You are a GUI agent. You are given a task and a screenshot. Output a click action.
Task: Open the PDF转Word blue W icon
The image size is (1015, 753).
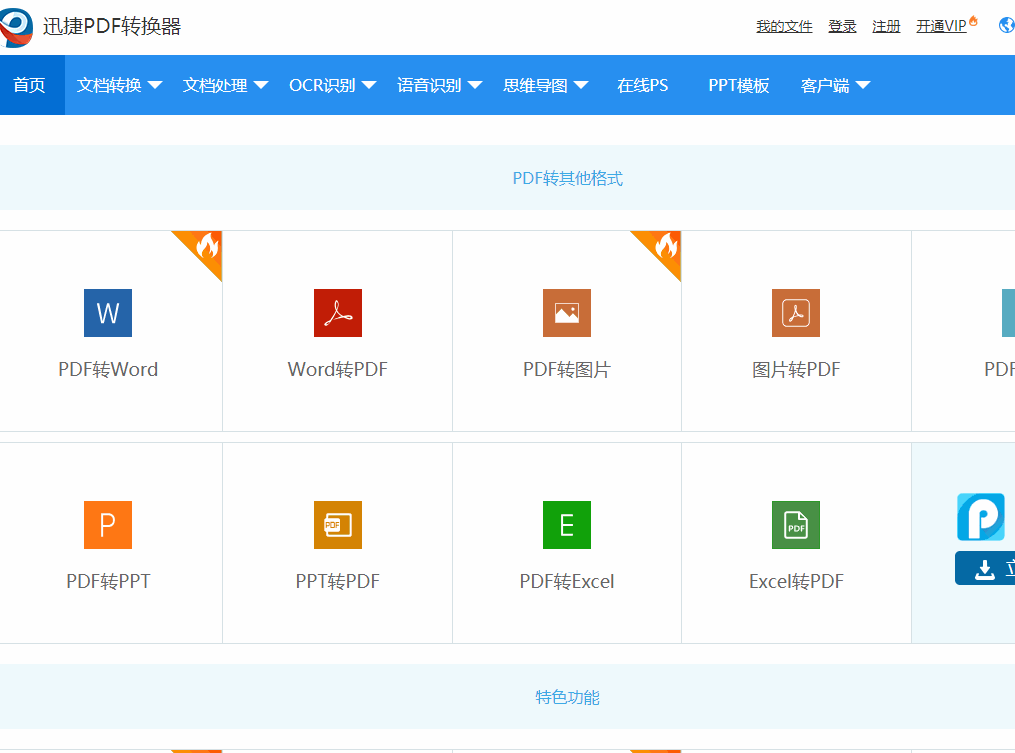[108, 313]
